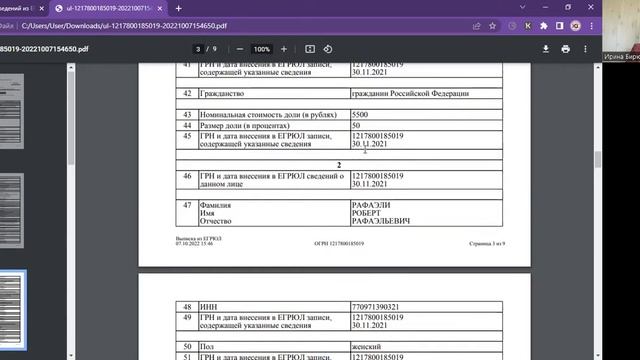Click the 100% zoom level field
This screenshot has height=360, width=640.
262,49
